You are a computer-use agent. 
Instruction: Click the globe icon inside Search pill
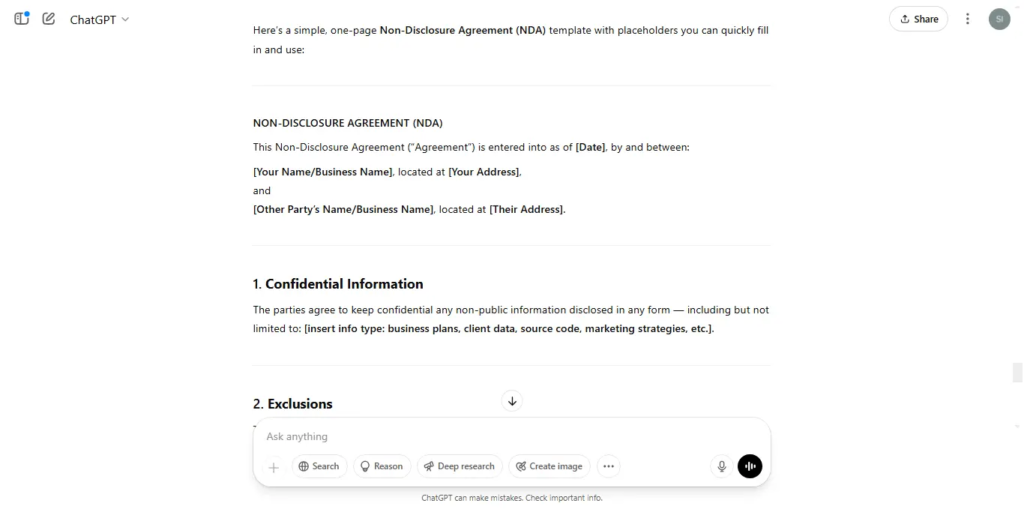tap(304, 467)
